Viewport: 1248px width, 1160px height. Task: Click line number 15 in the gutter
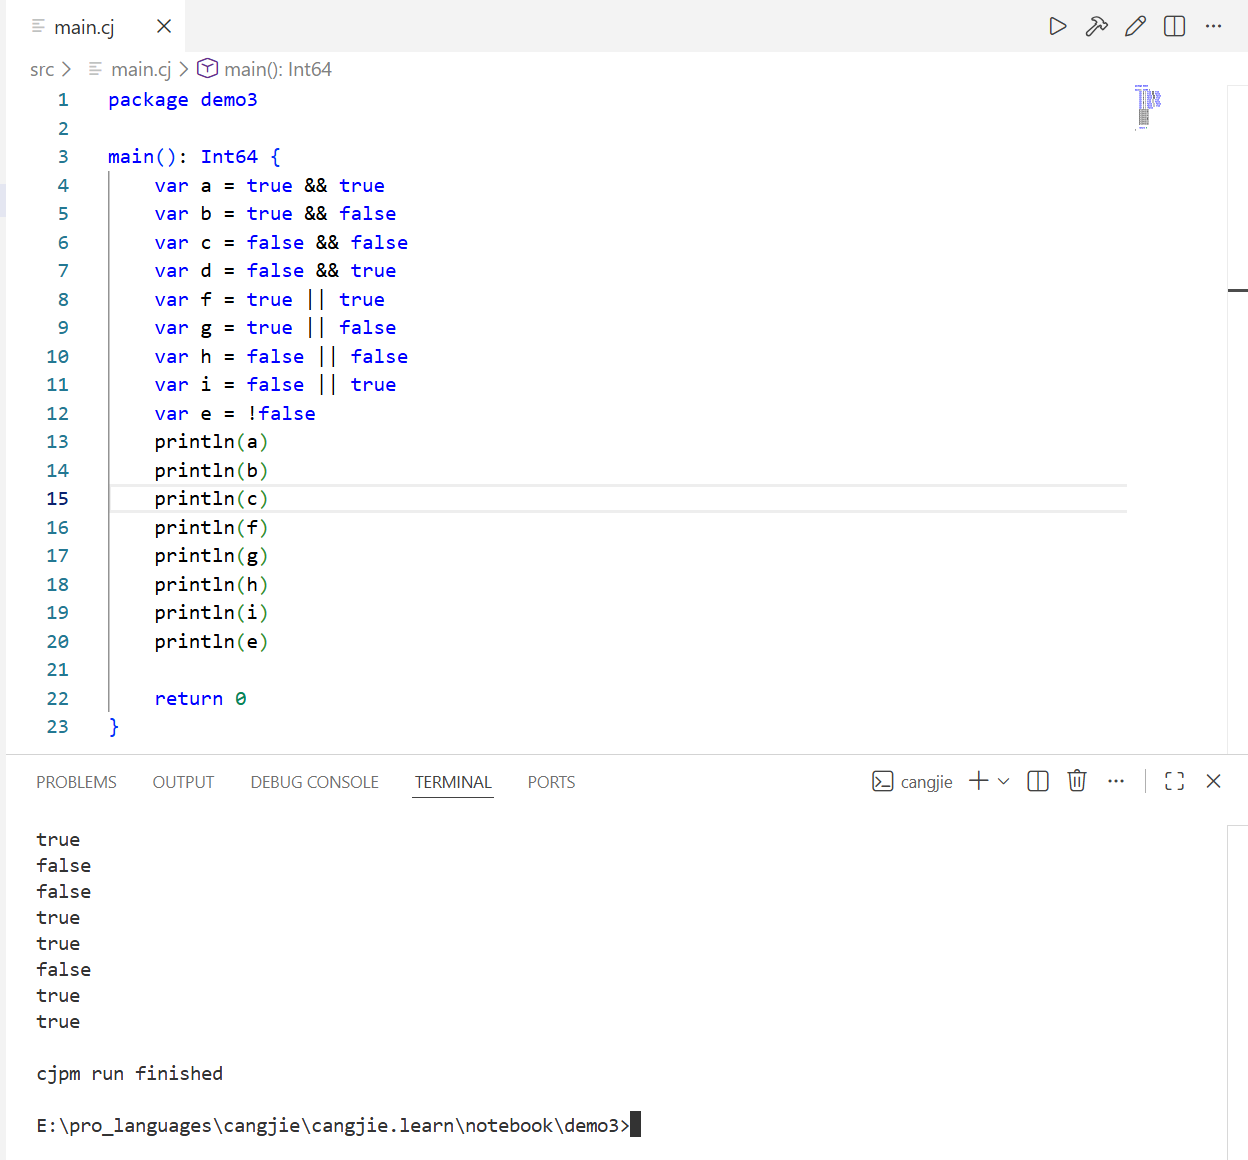click(57, 498)
